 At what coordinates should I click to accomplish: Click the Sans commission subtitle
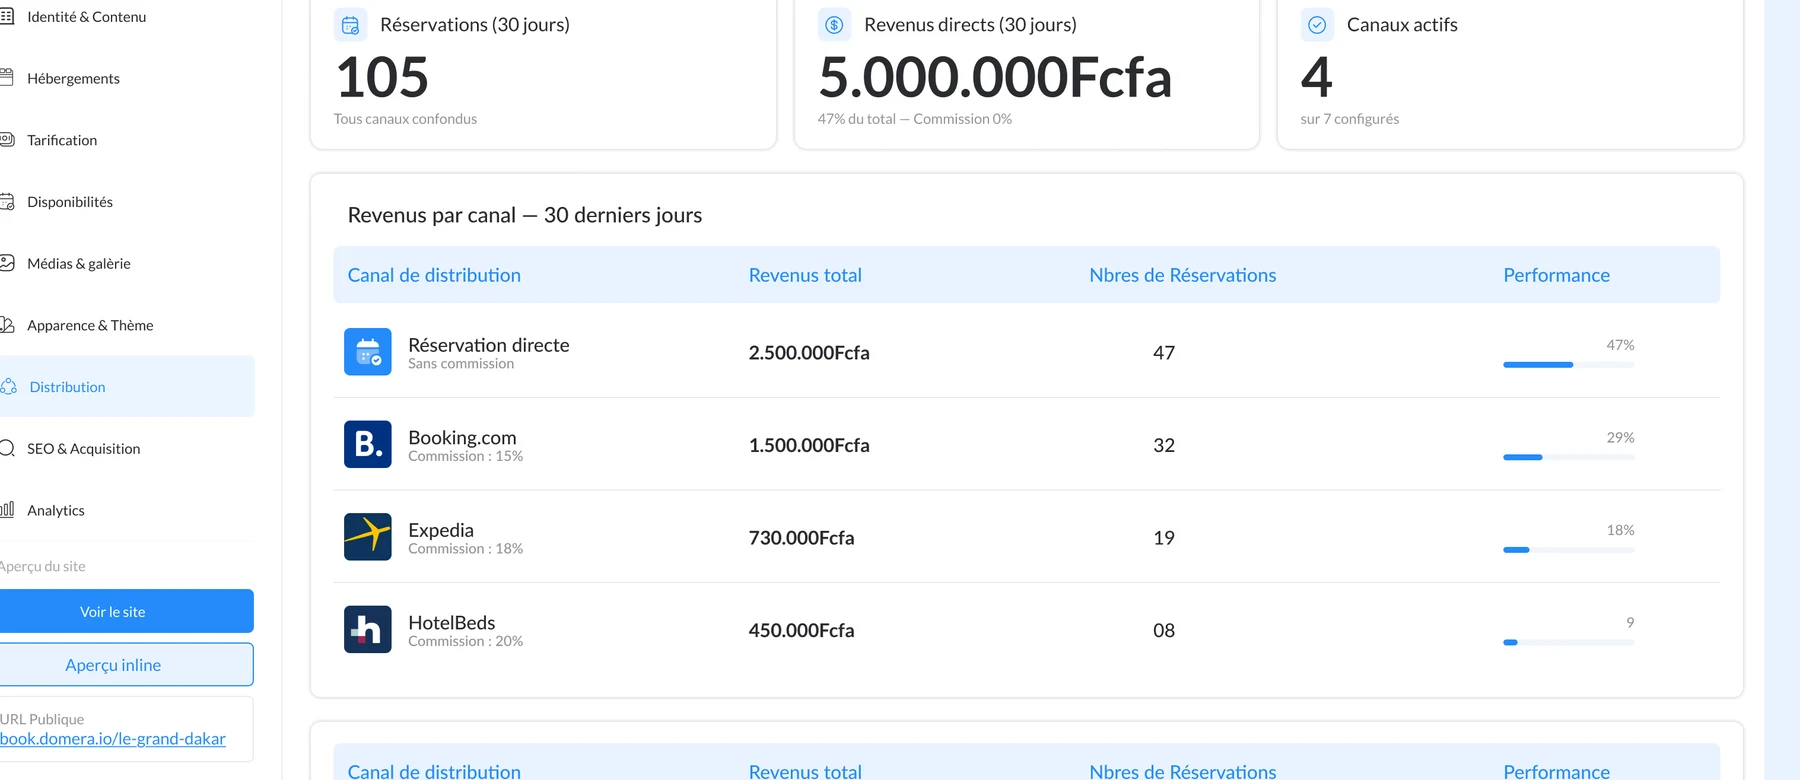pyautogui.click(x=461, y=364)
